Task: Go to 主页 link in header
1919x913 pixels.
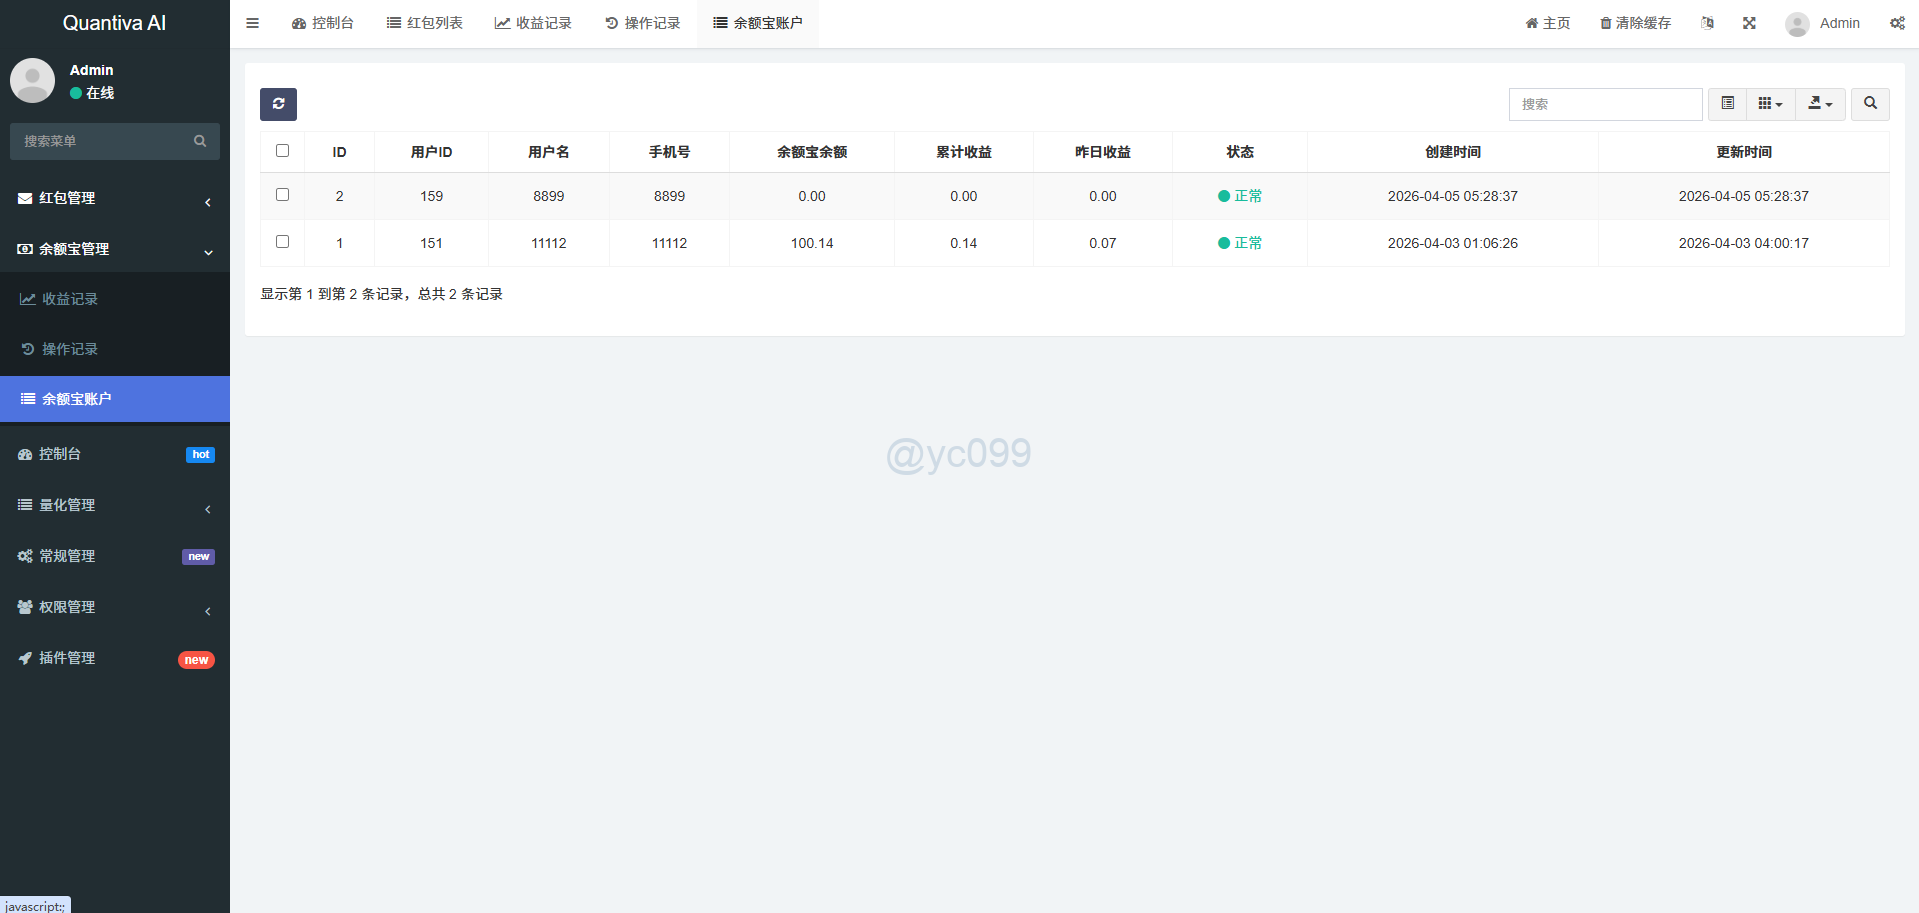Action: [x=1547, y=23]
